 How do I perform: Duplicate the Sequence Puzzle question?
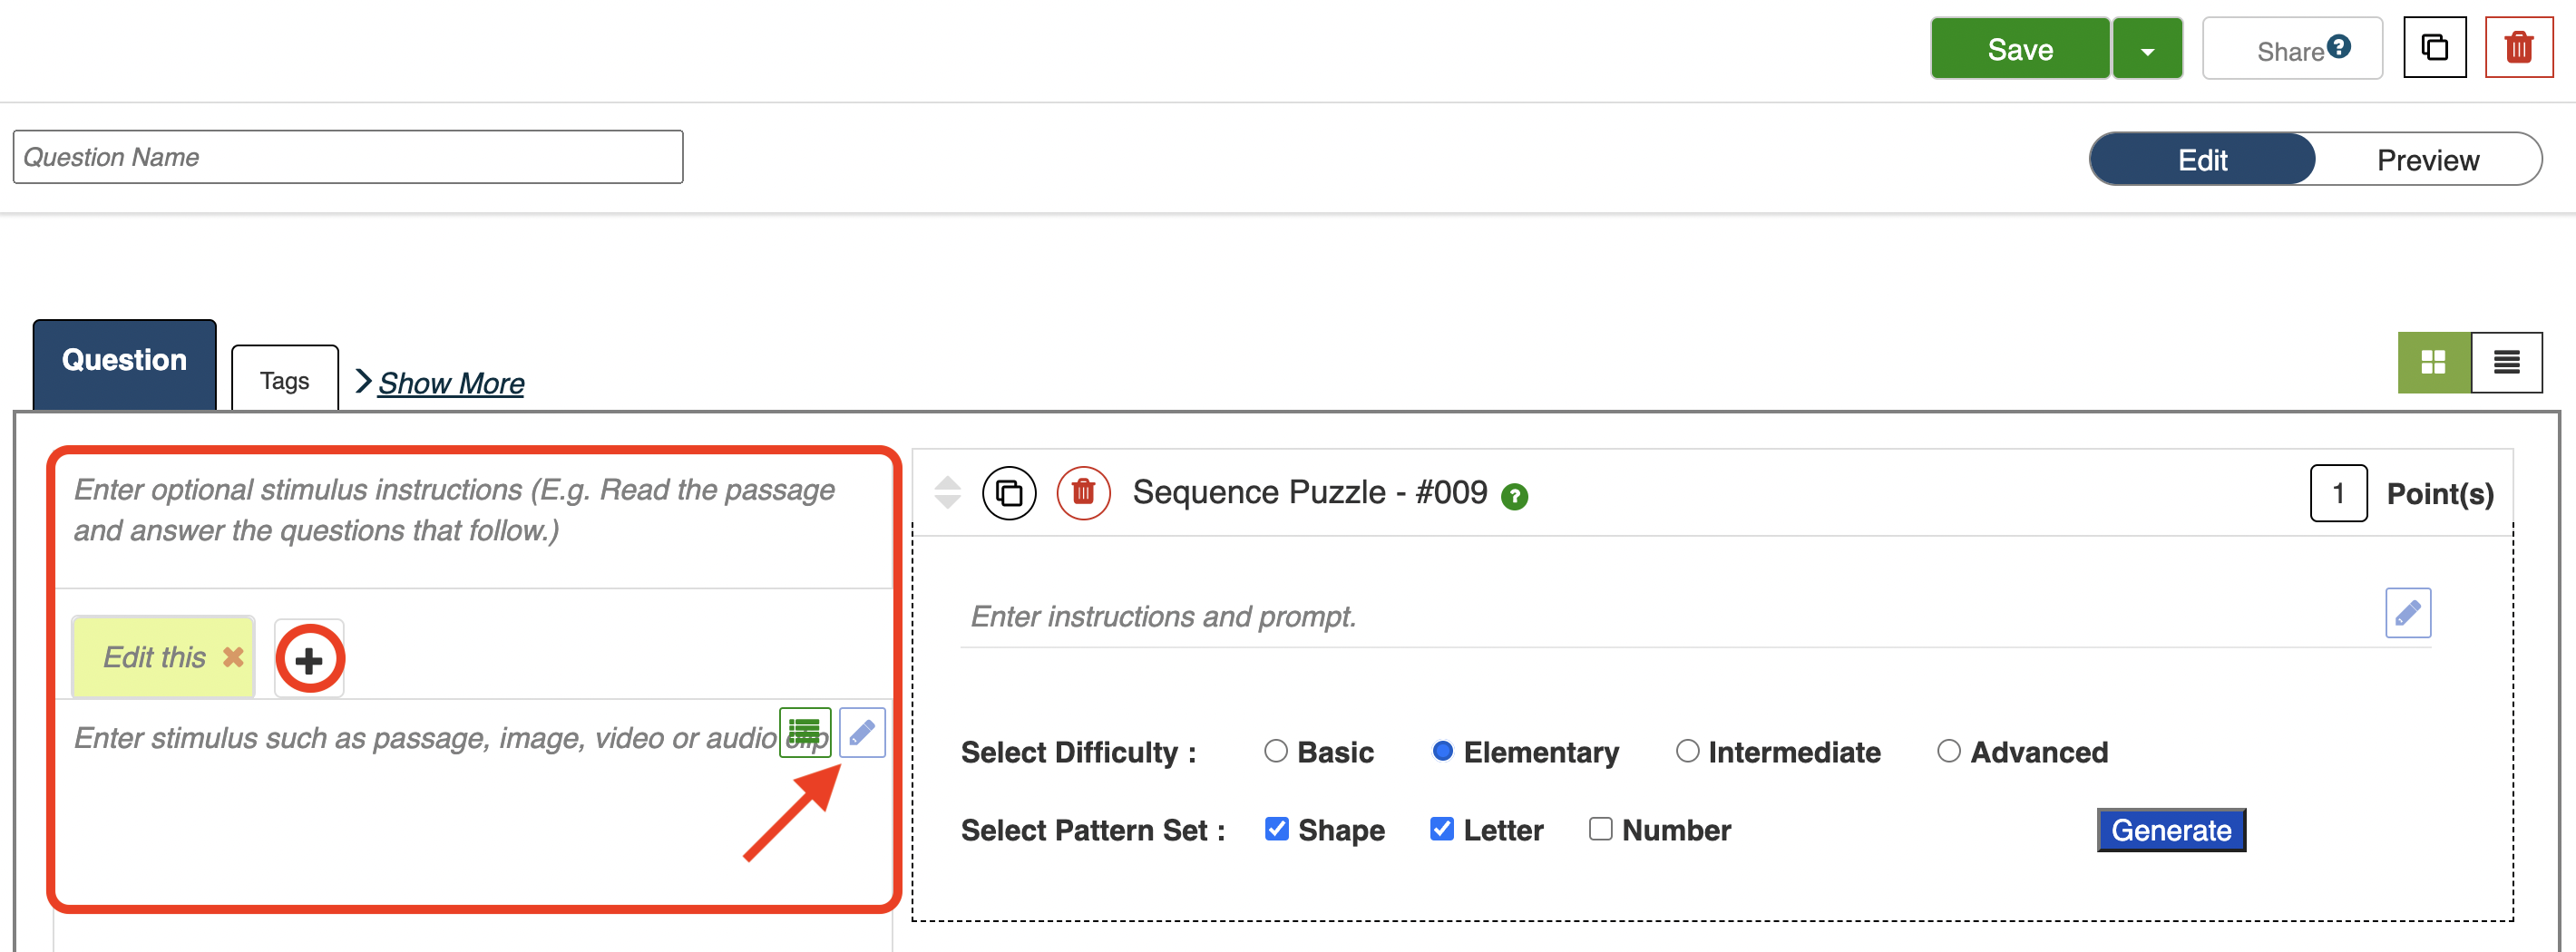(x=1009, y=493)
